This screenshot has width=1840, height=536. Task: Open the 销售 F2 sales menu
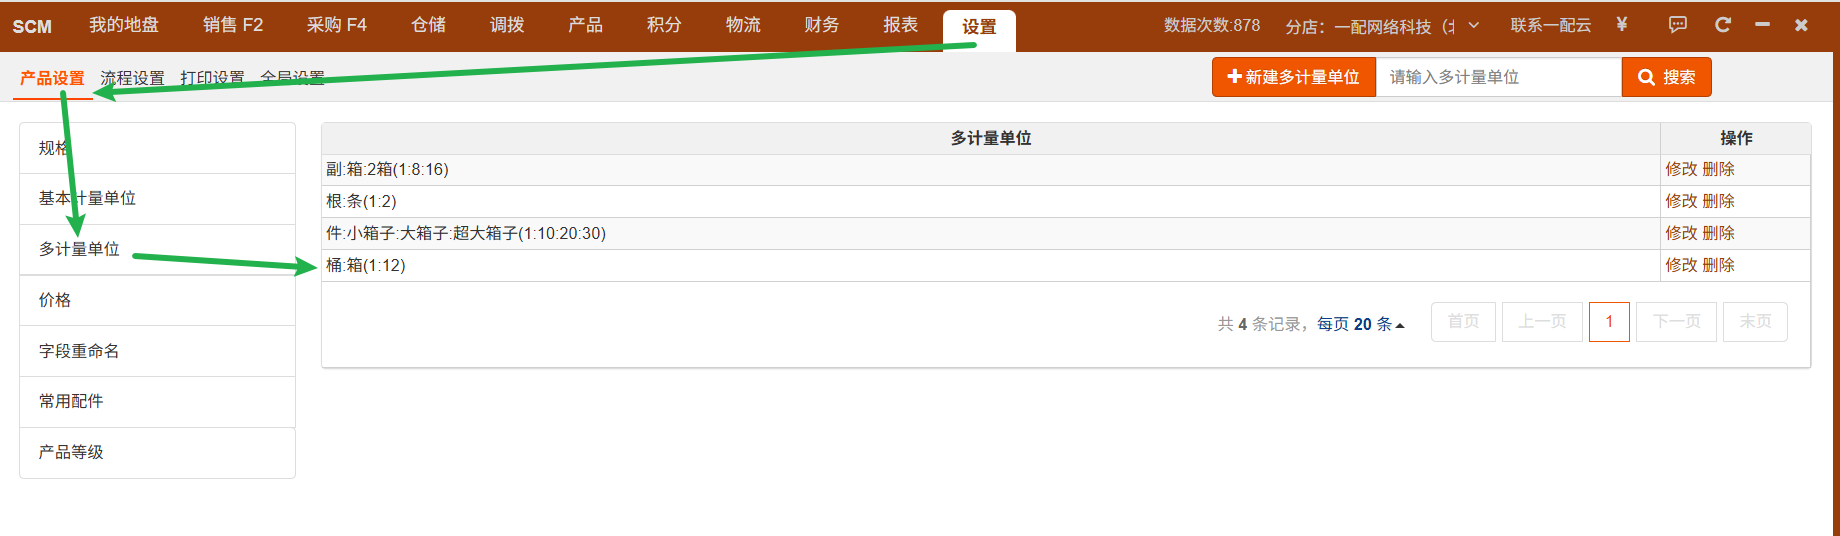click(x=232, y=25)
